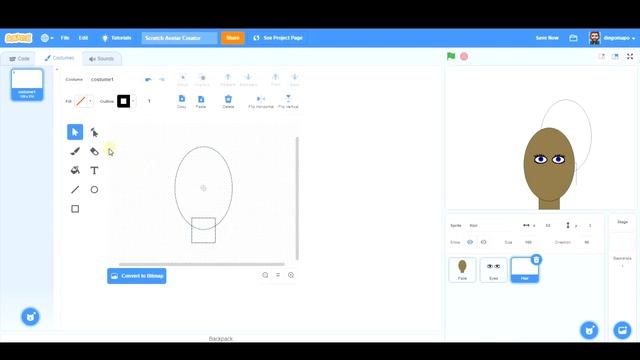Show the sprite with the eye icon
The width and height of the screenshot is (640, 360).
tap(470, 242)
